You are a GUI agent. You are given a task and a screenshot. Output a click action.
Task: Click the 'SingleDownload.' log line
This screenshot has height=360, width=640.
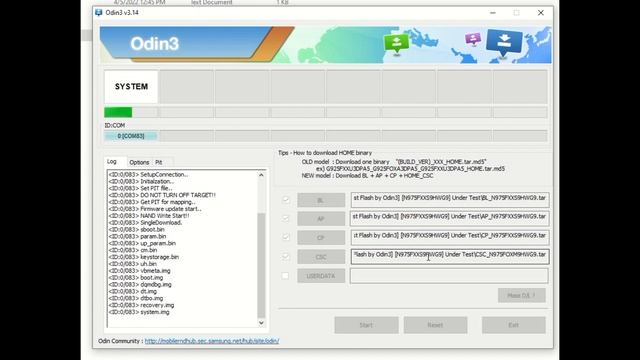point(145,223)
